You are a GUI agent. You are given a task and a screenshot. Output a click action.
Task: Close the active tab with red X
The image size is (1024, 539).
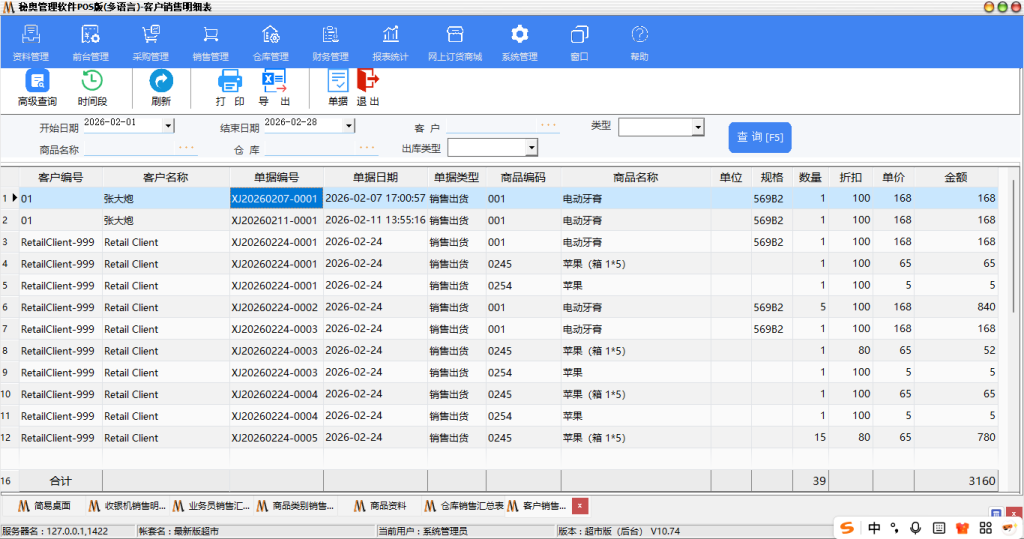click(580, 506)
